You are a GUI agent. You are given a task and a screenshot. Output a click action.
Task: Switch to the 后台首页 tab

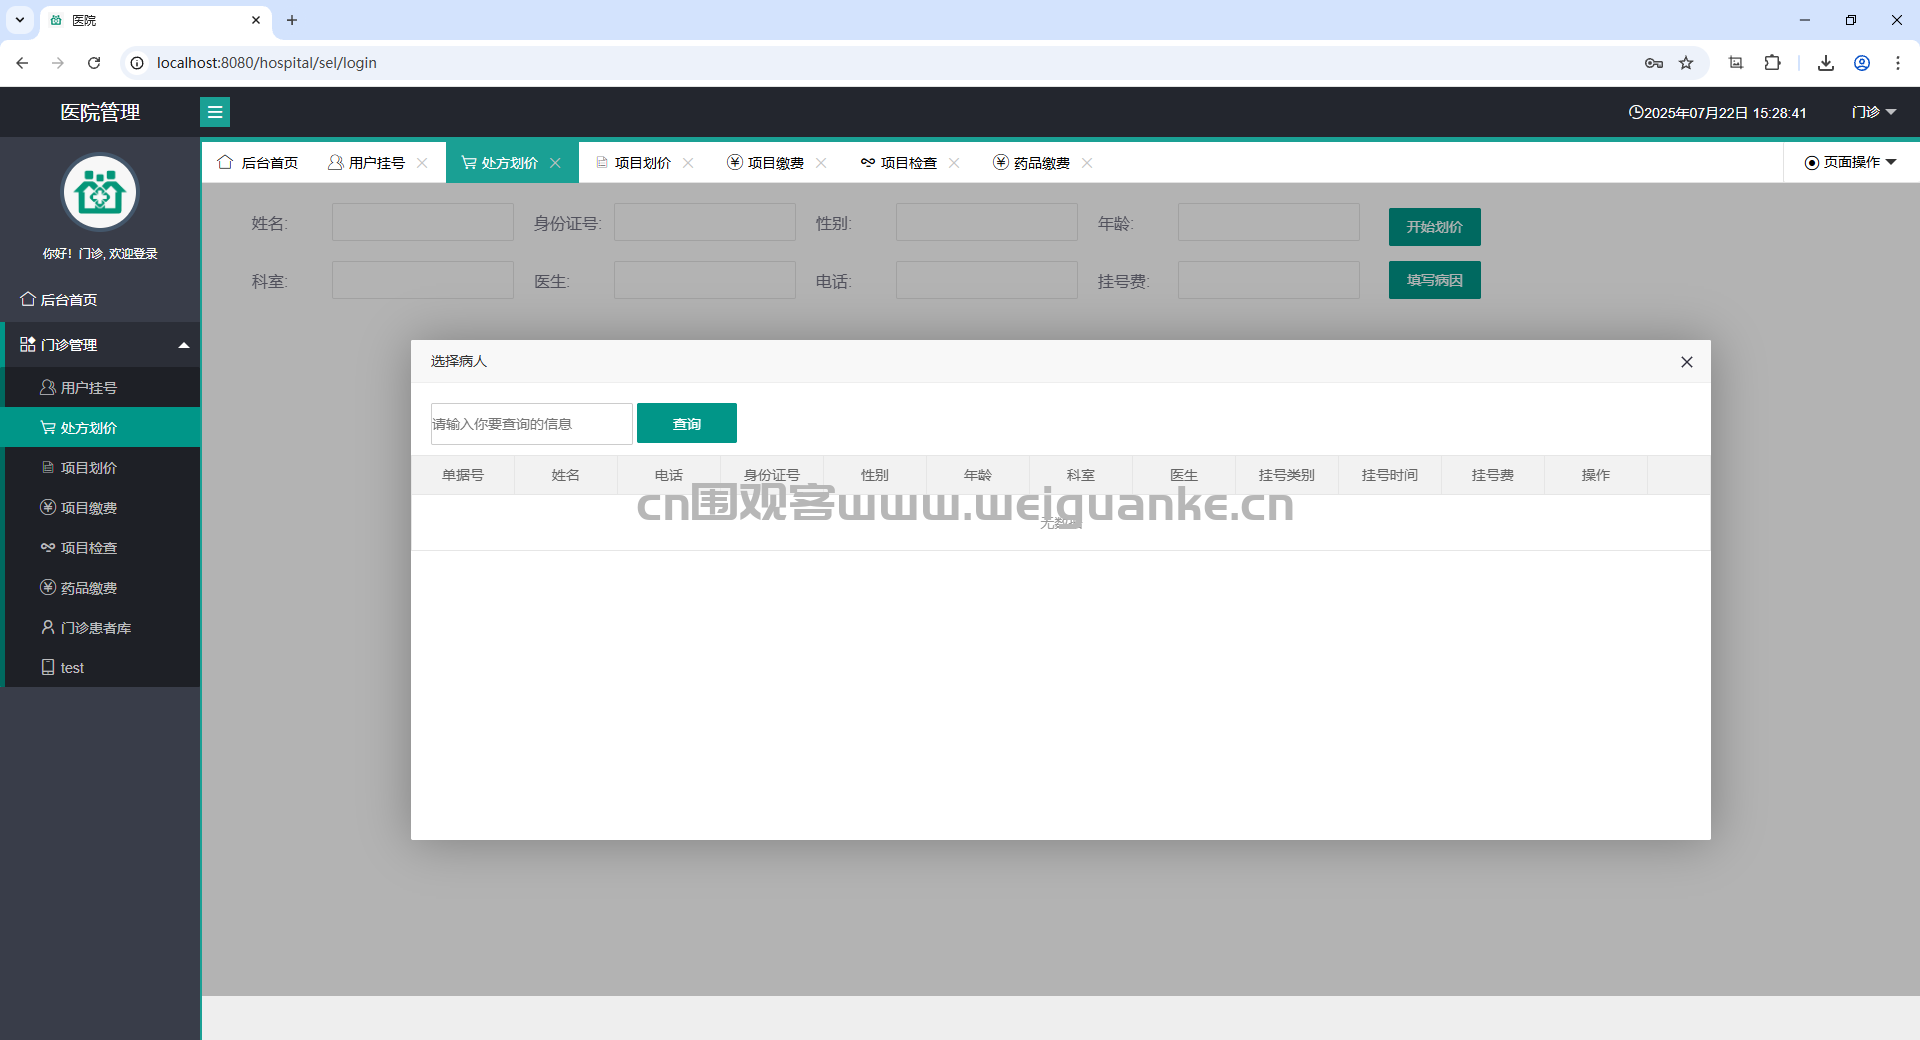click(x=258, y=163)
